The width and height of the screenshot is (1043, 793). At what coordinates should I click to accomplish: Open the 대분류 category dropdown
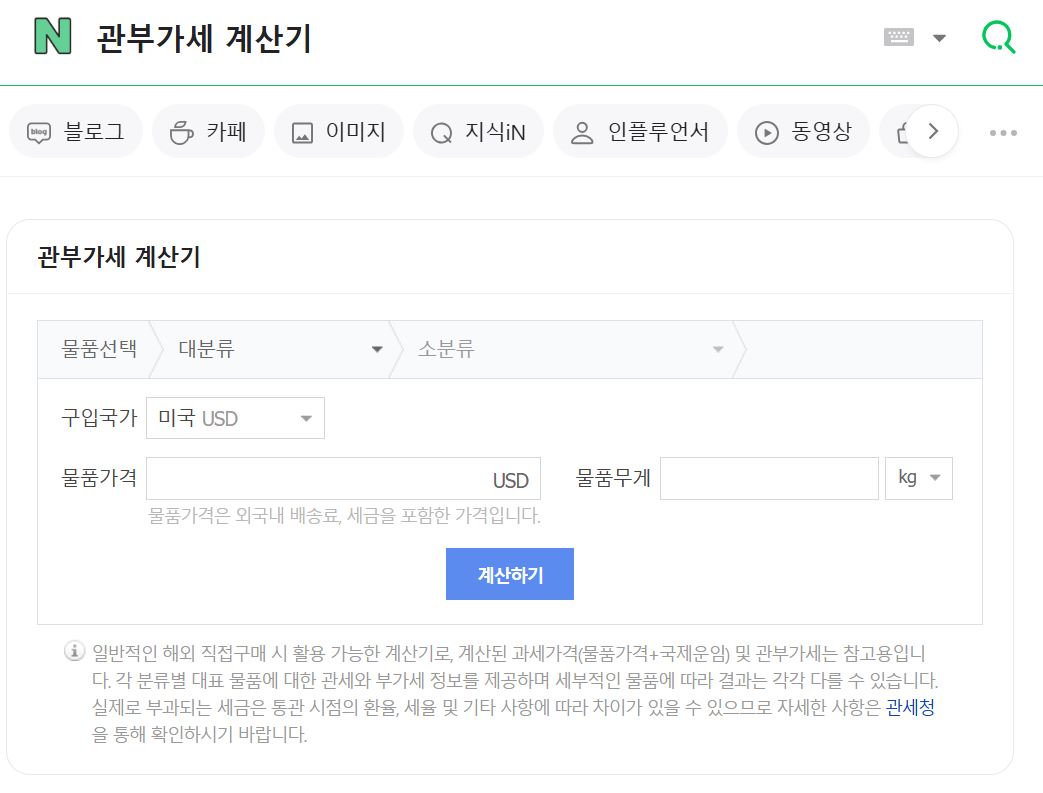(x=280, y=348)
